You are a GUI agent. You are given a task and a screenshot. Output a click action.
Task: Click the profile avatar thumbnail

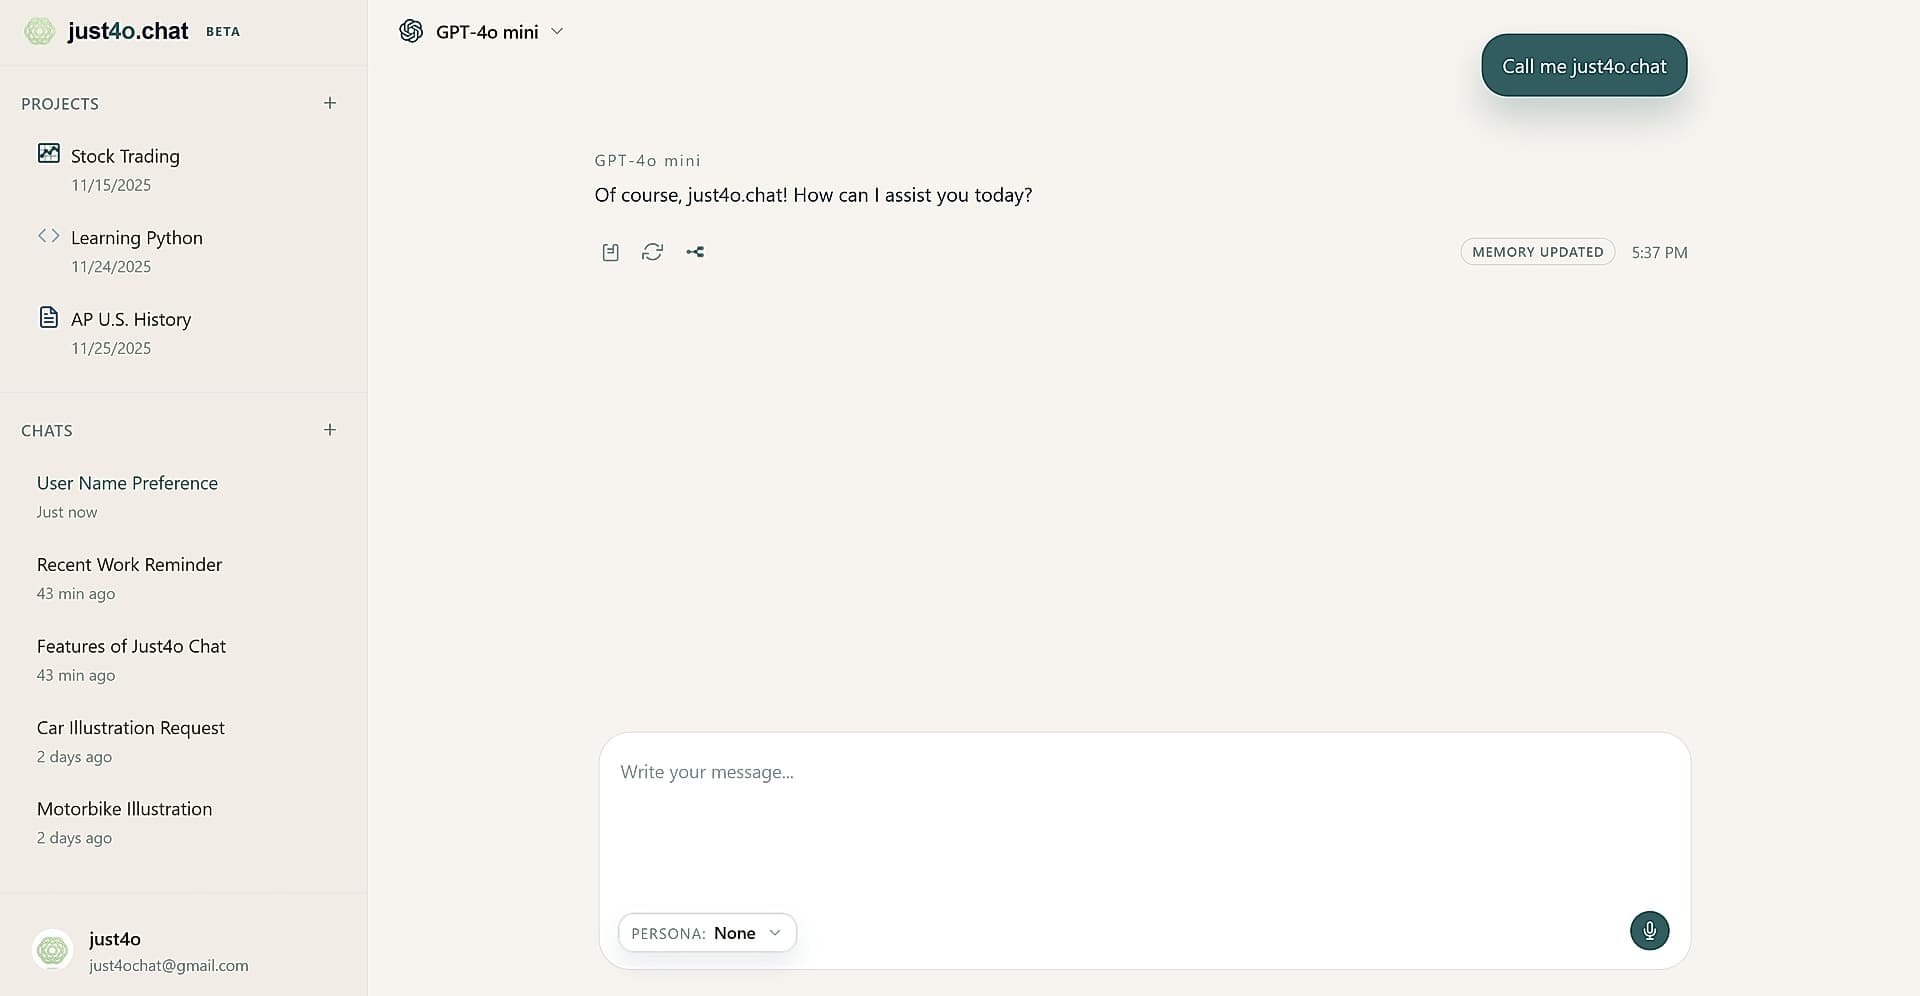coord(52,950)
